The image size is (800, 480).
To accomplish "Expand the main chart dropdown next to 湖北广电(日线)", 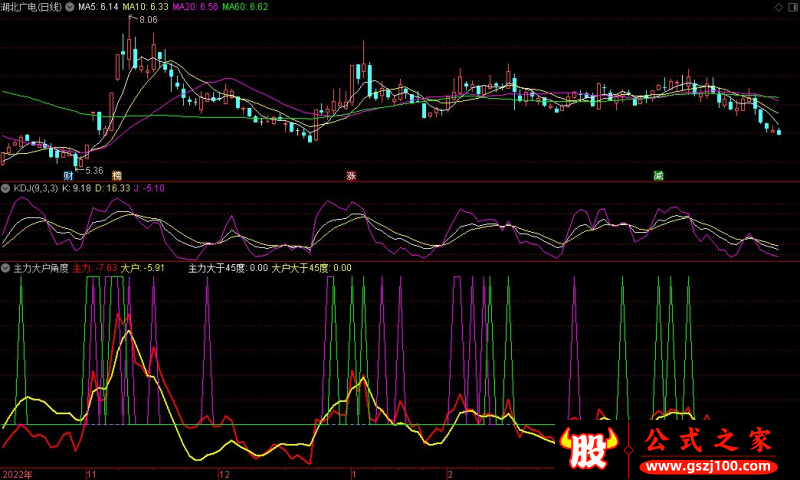I will (68, 7).
